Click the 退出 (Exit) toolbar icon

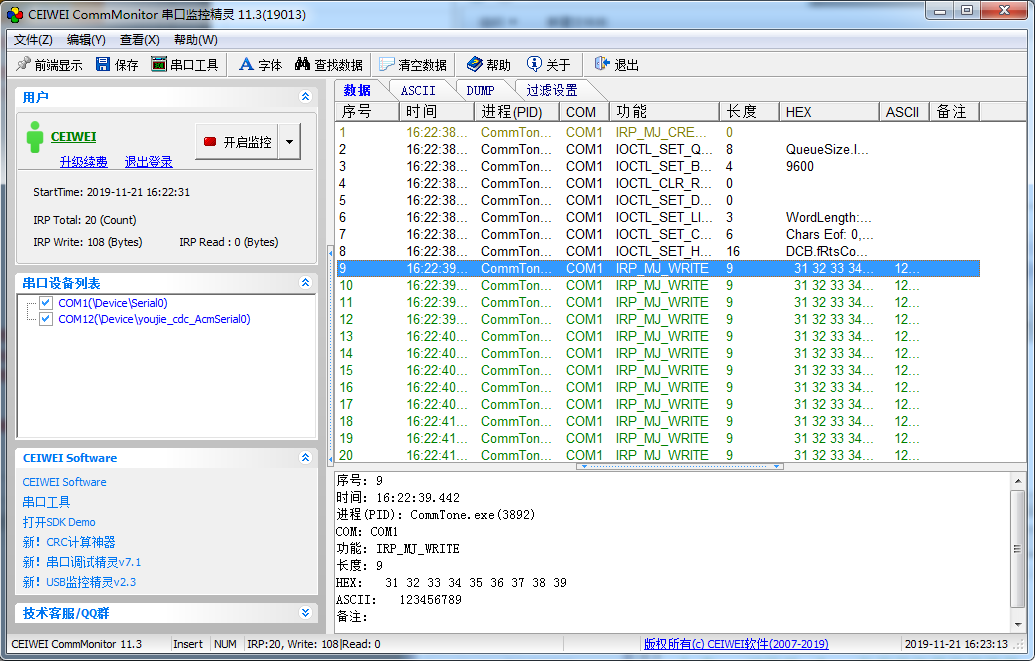coord(601,63)
